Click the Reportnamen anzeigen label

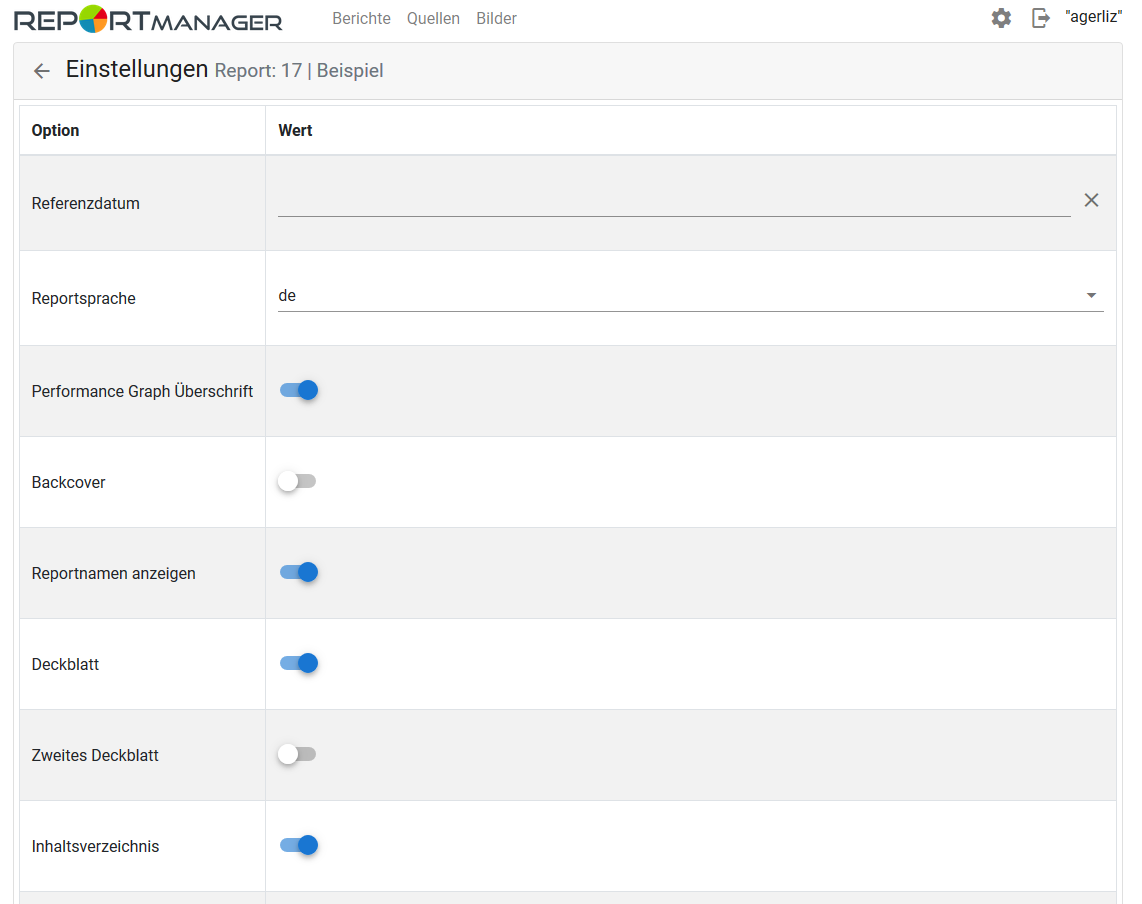pyautogui.click(x=114, y=573)
